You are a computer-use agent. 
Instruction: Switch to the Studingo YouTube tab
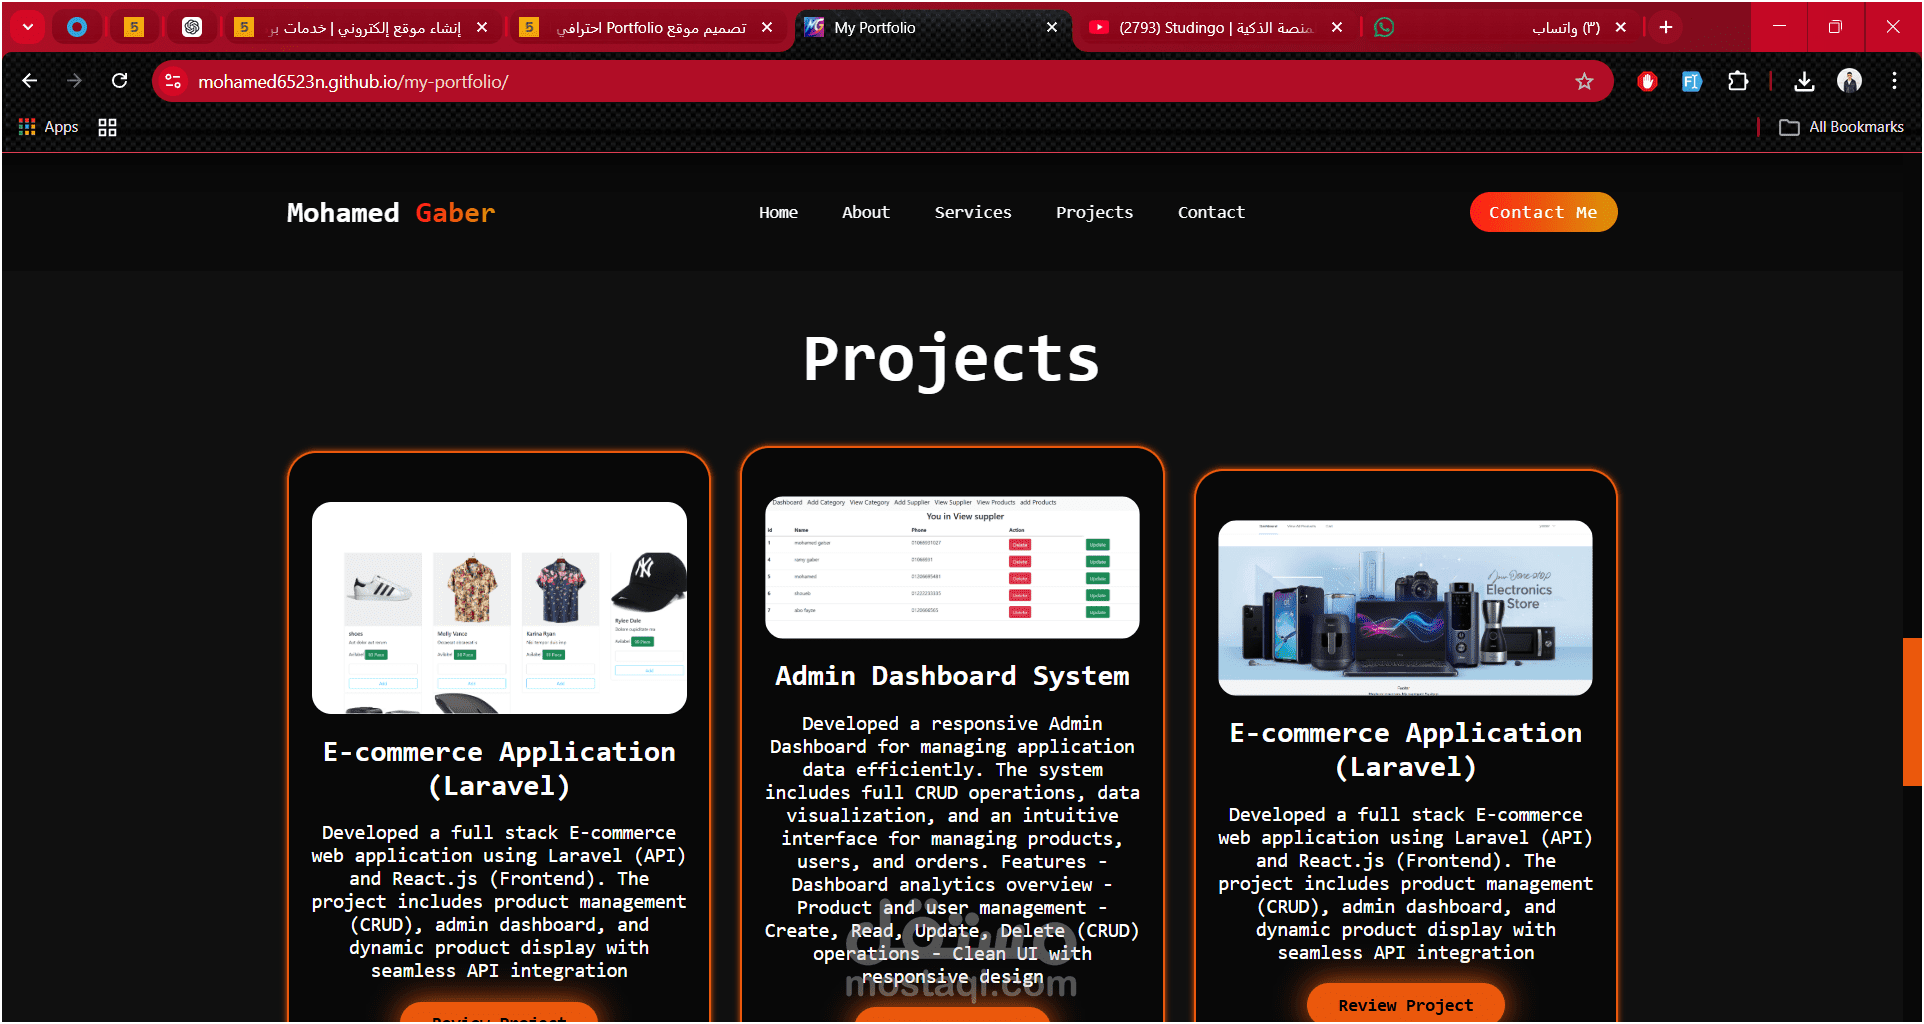pos(1215,27)
